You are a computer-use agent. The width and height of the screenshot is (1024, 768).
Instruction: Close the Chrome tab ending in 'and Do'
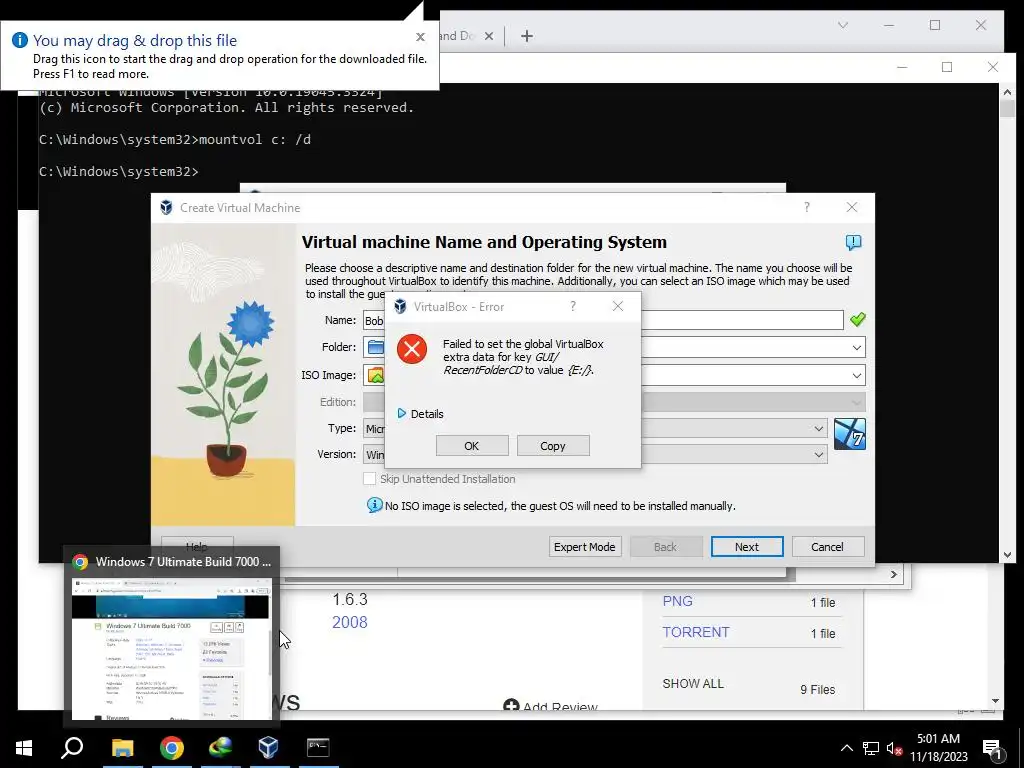[488, 36]
